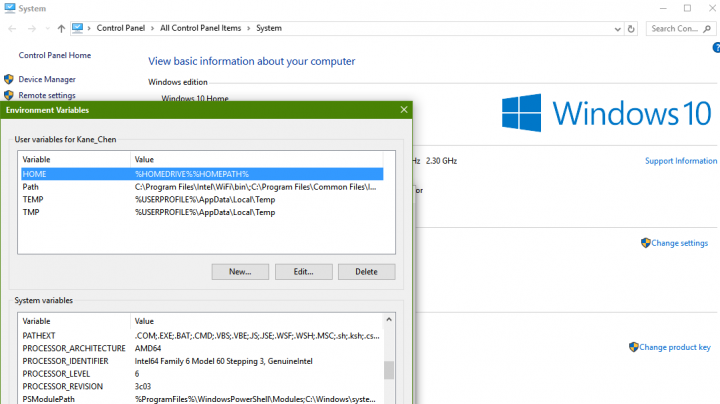Select System breadcrumb in address bar
Viewport: 720px width, 404px height.
(x=269, y=28)
